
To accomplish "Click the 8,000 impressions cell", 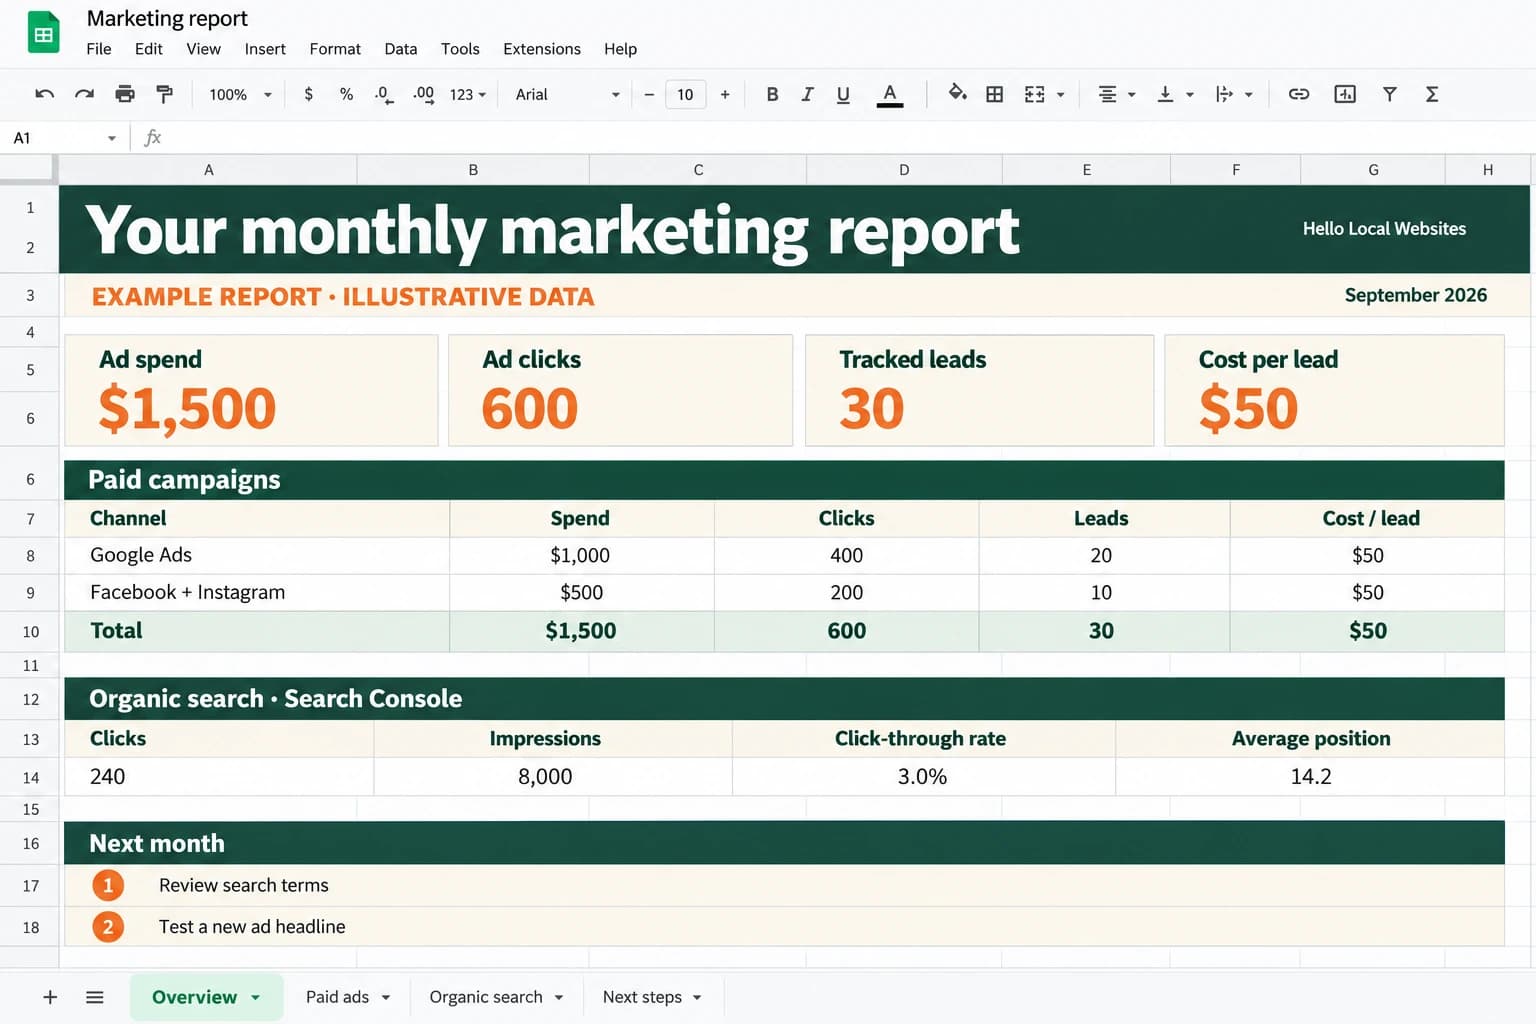I will (x=553, y=777).
